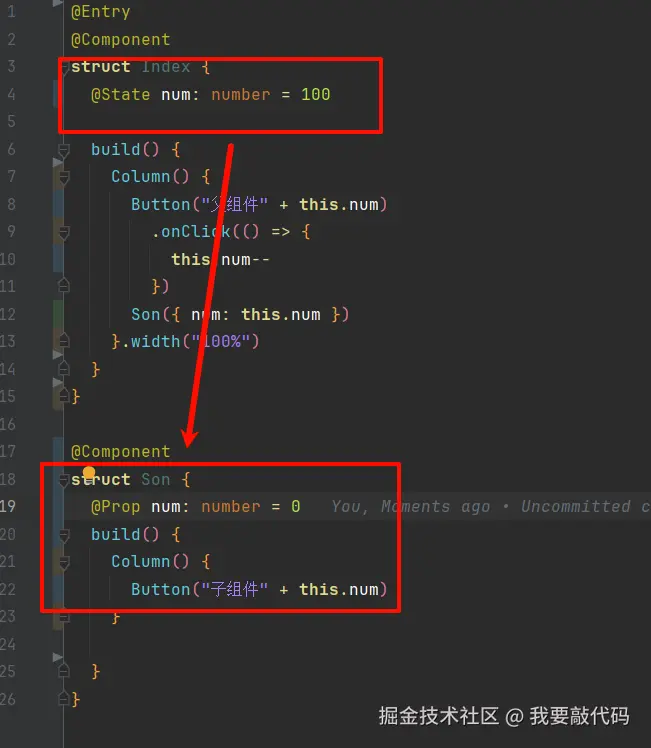651x748 pixels.
Task: Click the Column() call on line 21
Action: [150, 561]
